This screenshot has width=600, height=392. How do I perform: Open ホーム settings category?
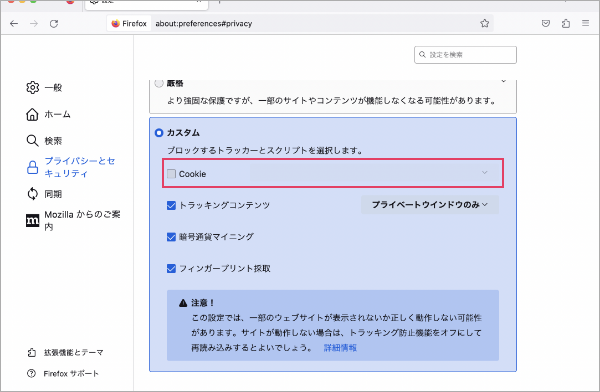tap(57, 114)
